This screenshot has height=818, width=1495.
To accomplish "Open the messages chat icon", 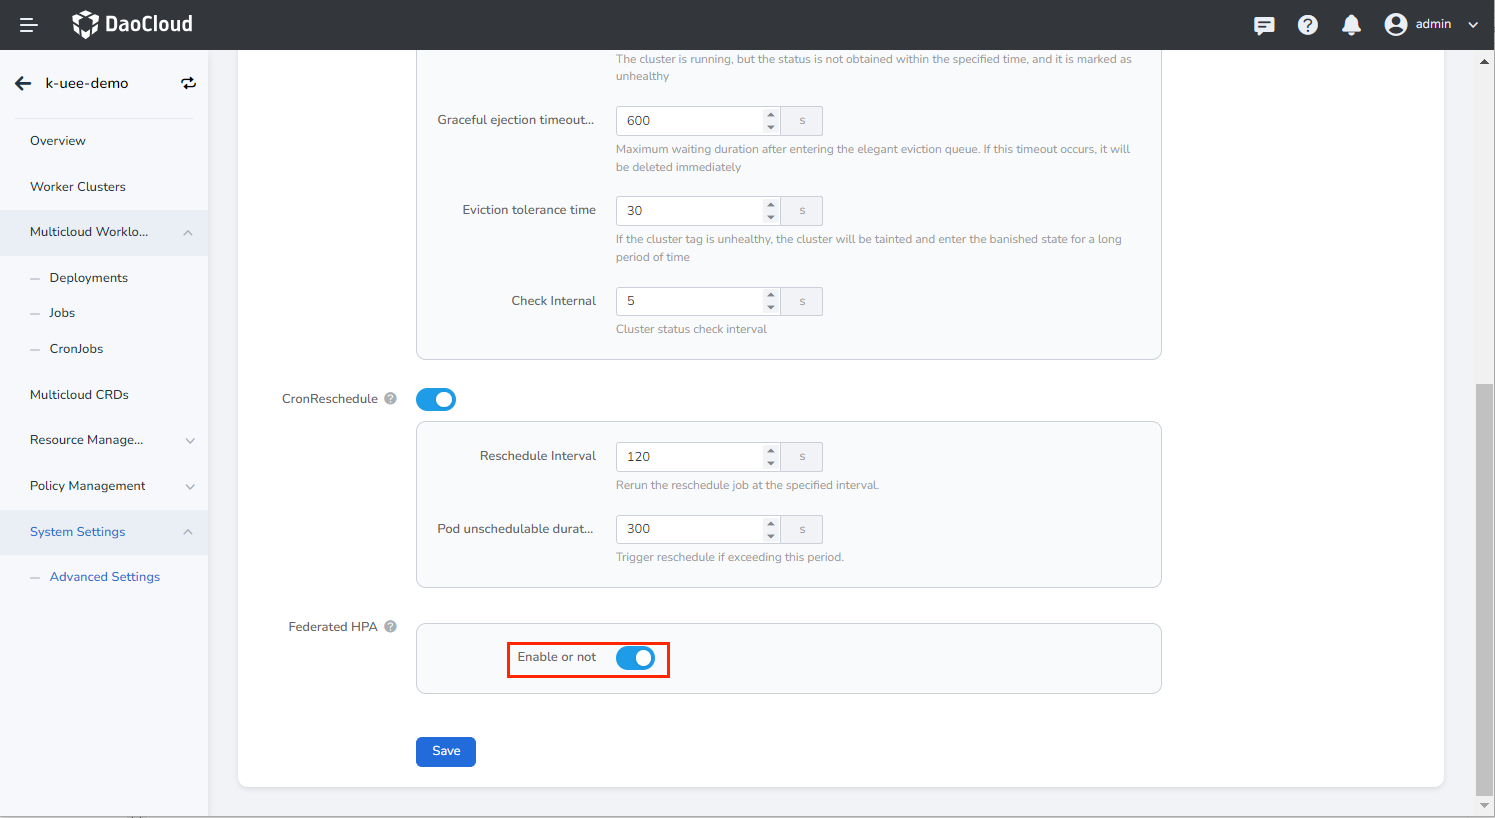I will coord(1263,24).
